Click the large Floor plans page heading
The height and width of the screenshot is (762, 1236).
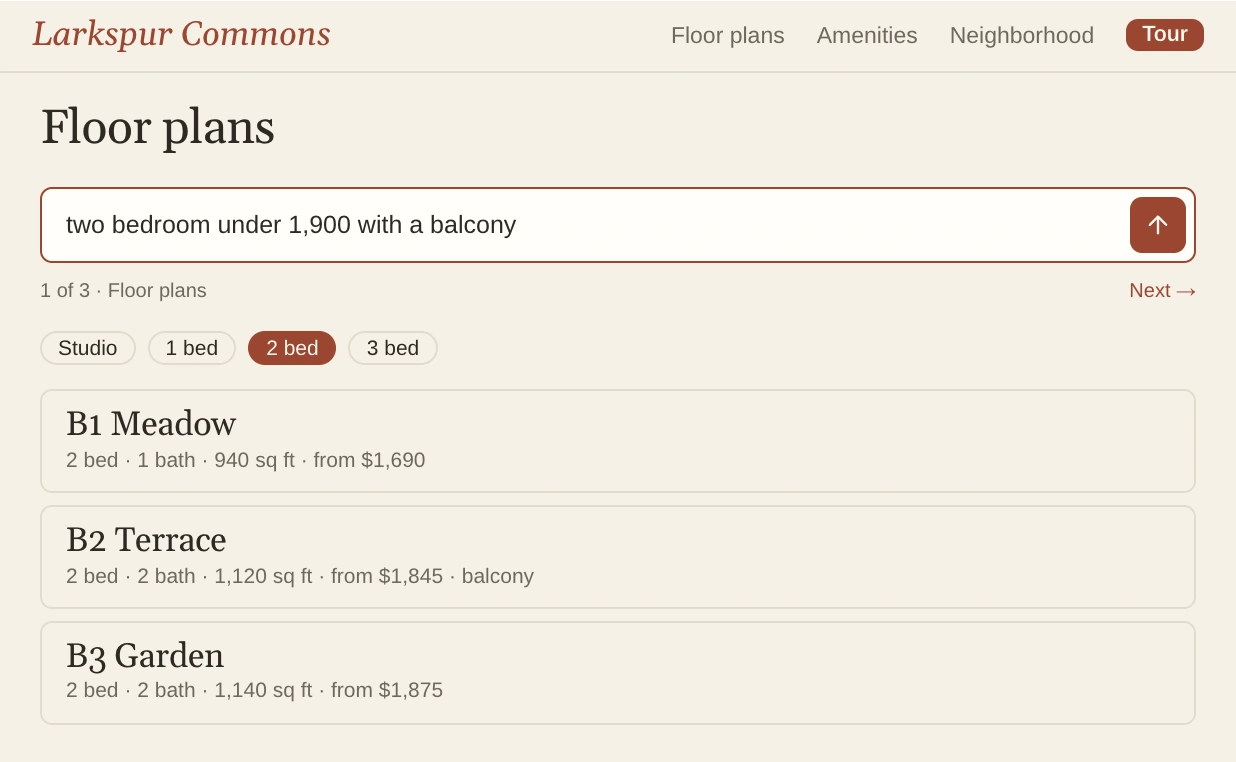[x=158, y=127]
